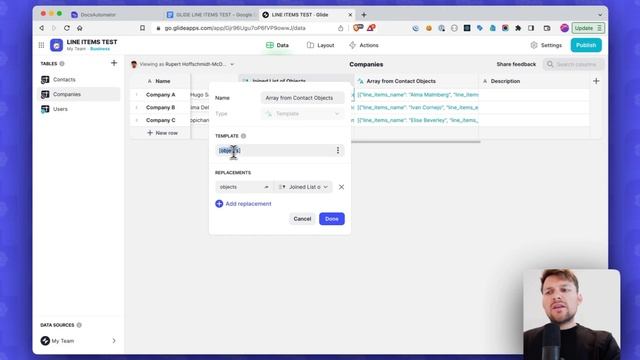Focus the Search columns field
Screen dimensions: 640x360
(x=573, y=64)
